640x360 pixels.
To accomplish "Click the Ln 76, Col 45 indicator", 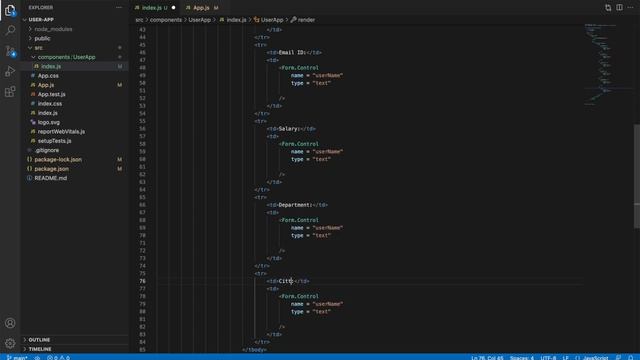I will pos(487,358).
